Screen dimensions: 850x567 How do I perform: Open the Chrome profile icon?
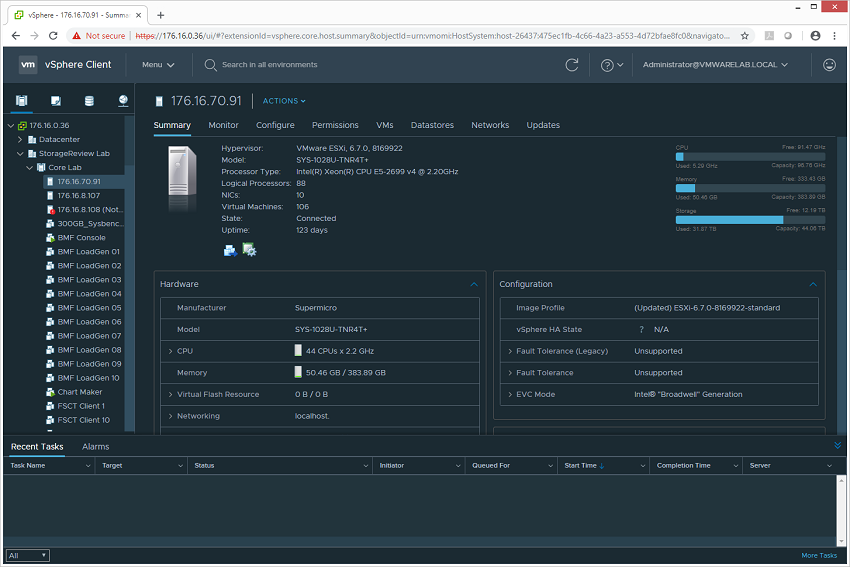(x=815, y=36)
